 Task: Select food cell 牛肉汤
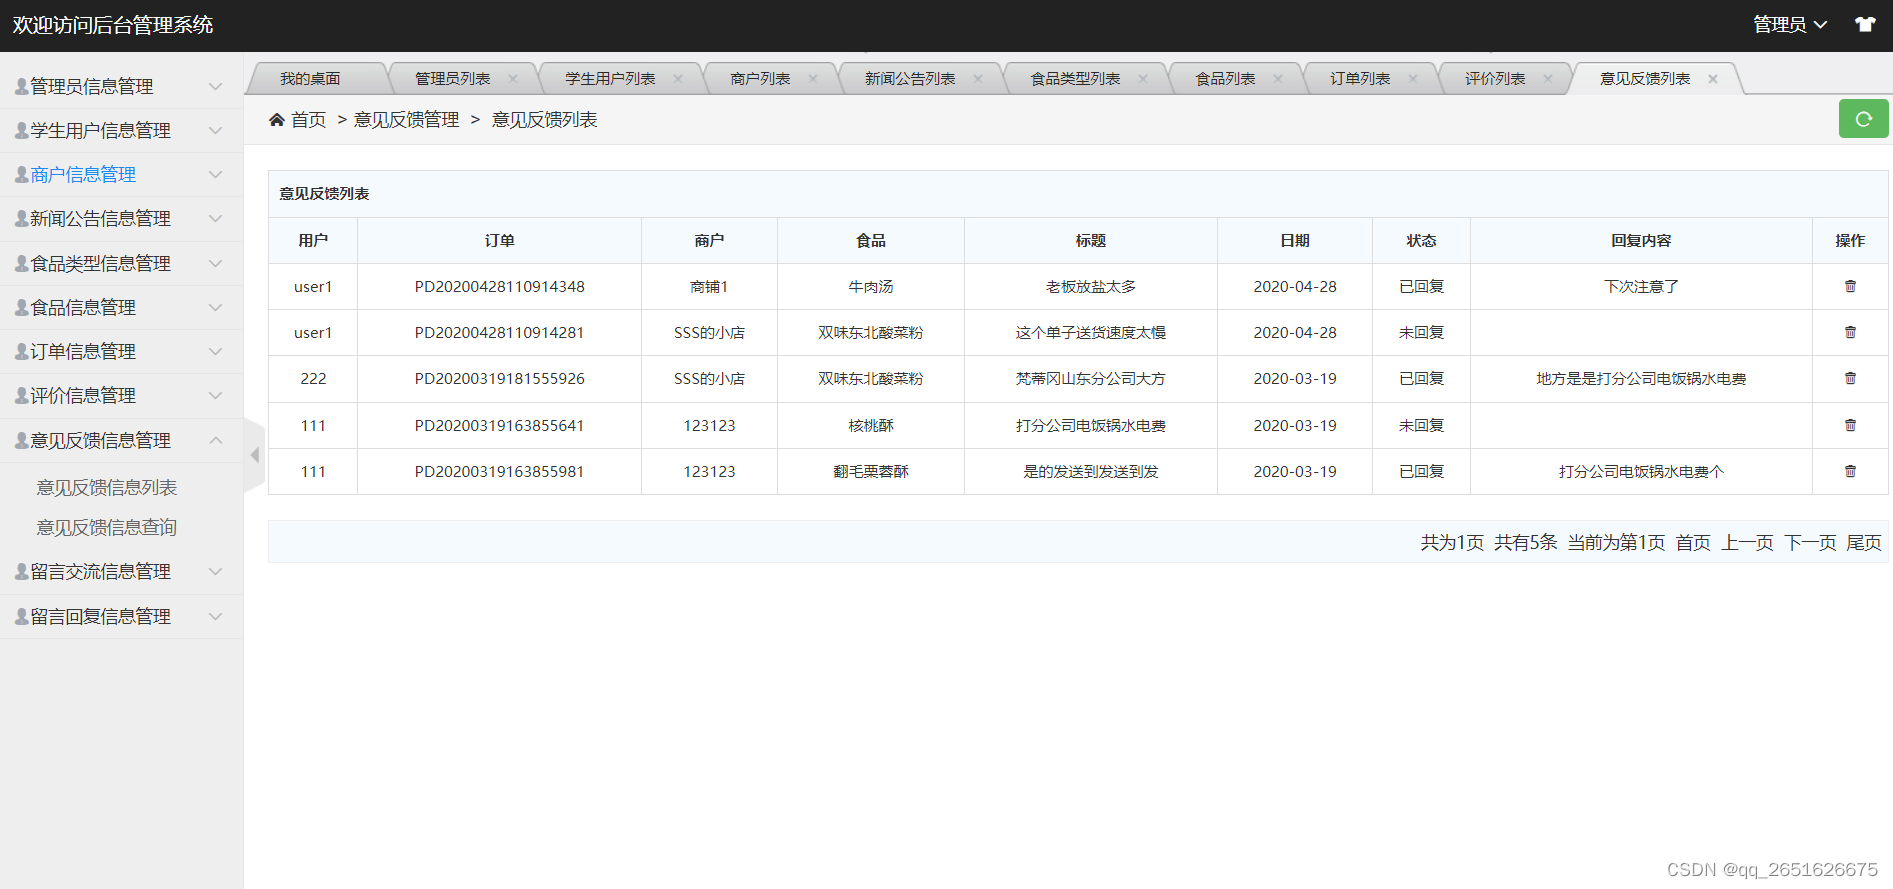coord(871,287)
